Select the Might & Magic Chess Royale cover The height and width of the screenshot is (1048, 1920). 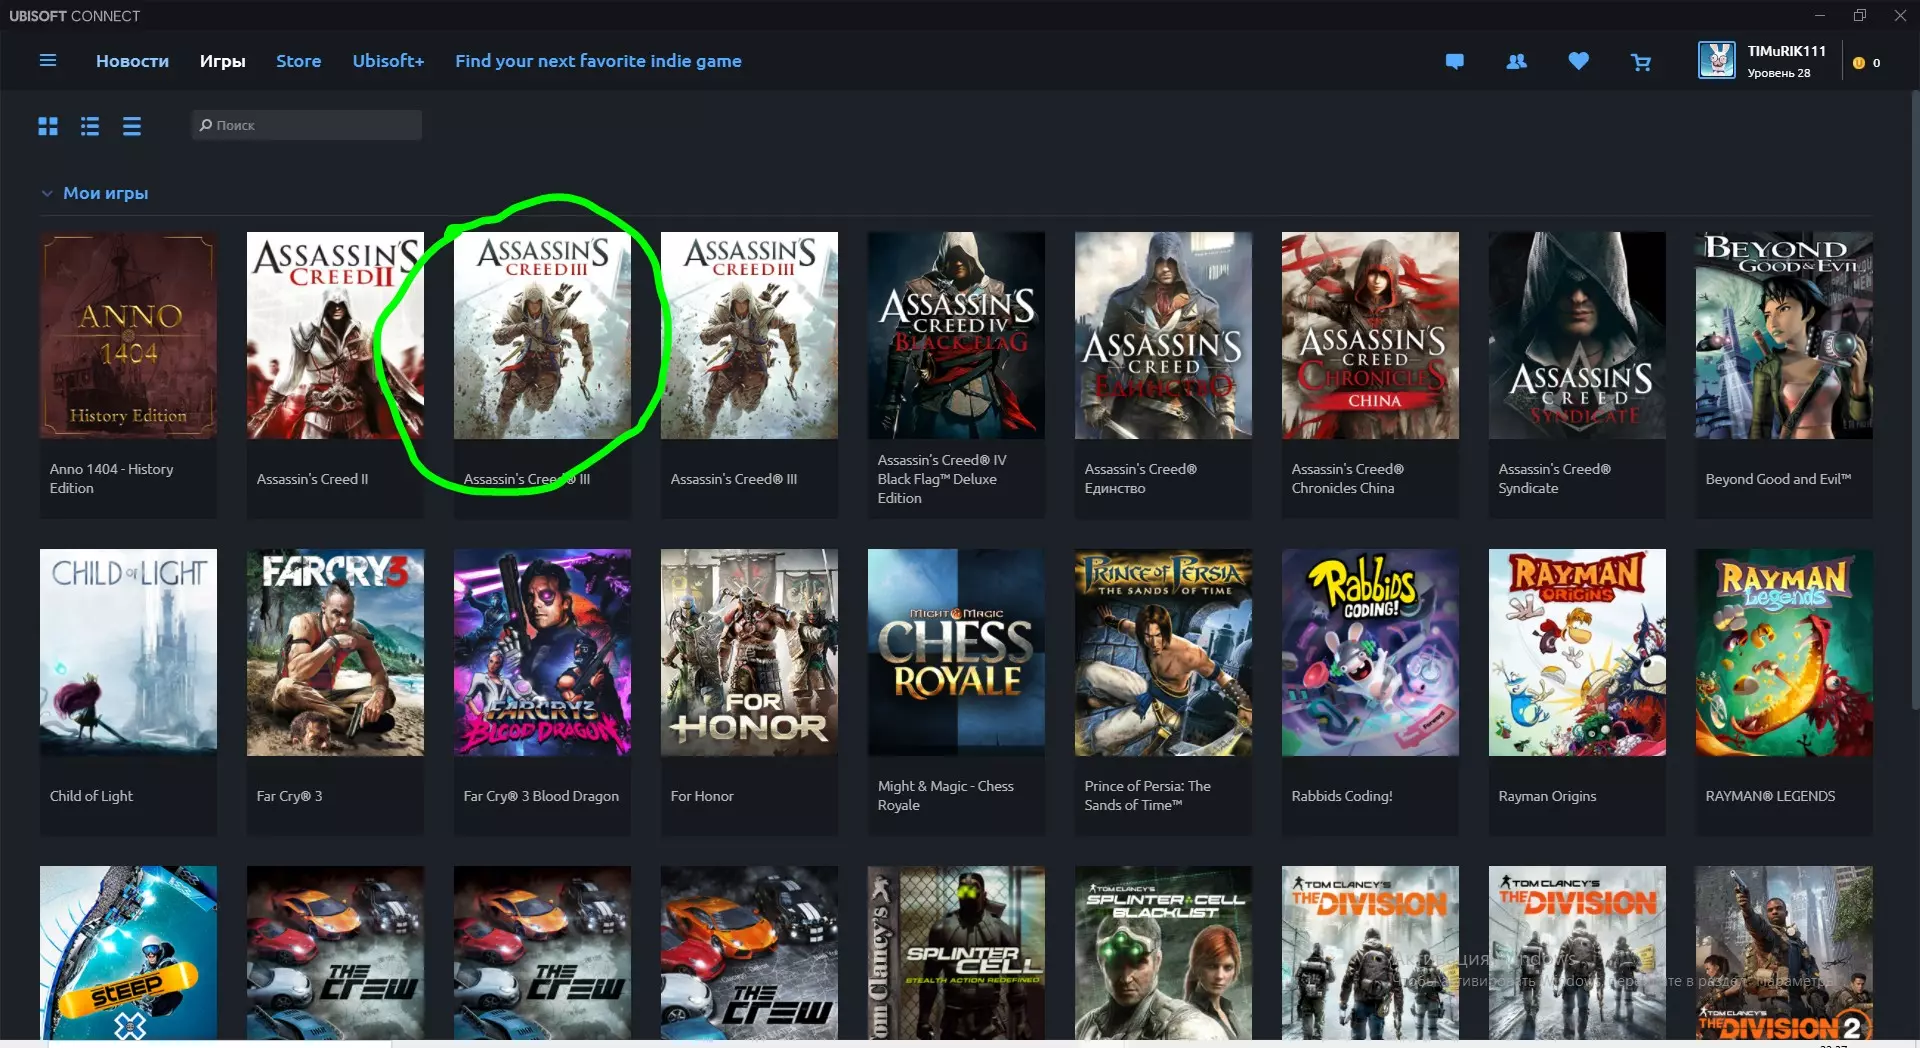tap(956, 652)
